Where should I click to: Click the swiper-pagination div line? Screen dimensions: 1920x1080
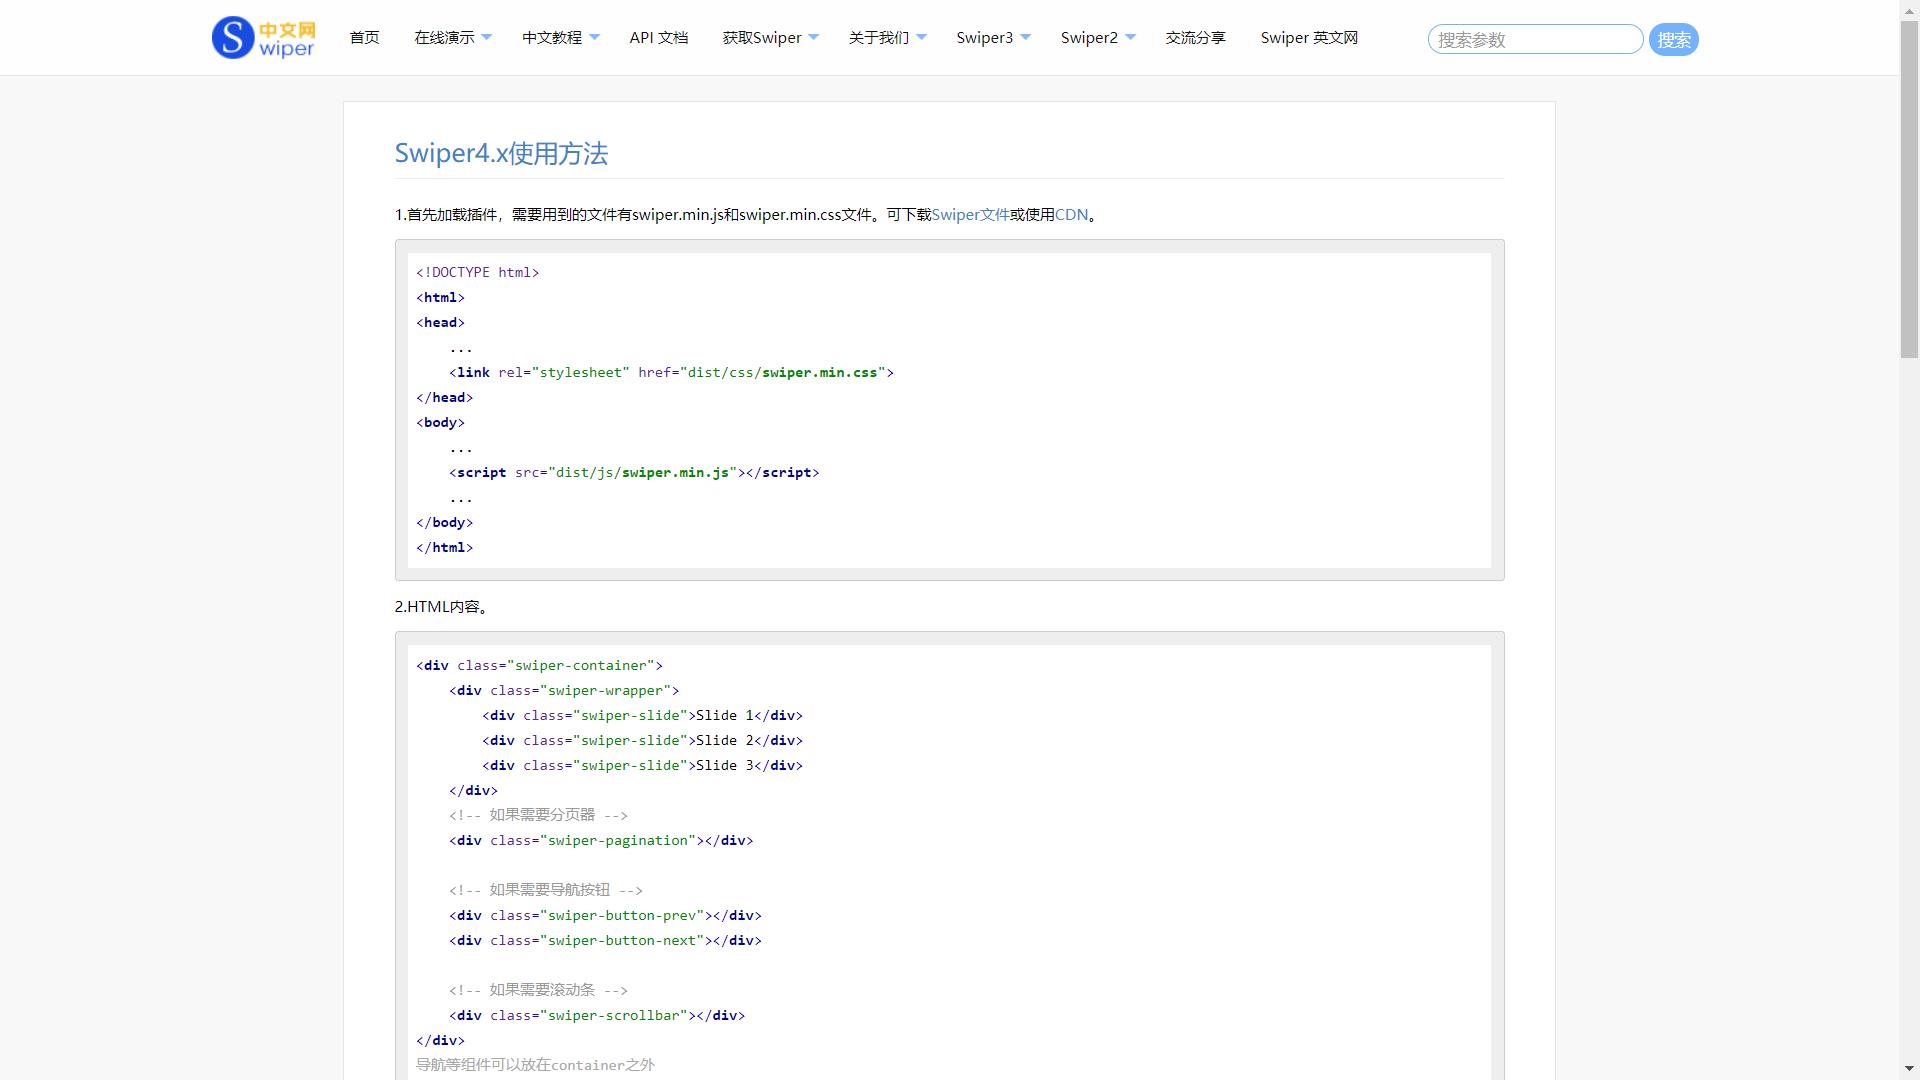coord(601,840)
